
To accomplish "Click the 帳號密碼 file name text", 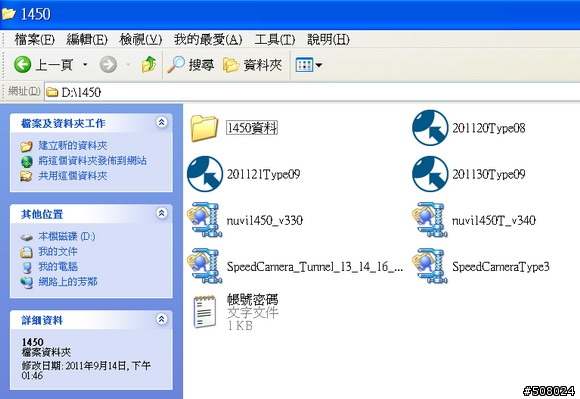I will (253, 300).
